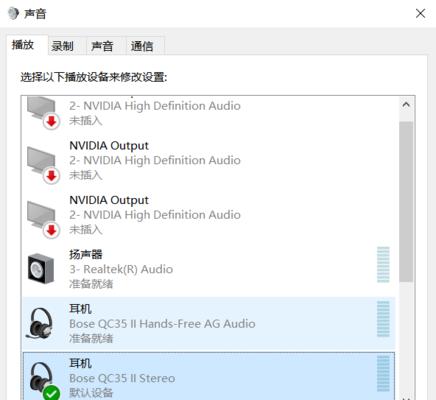Click the scrollbar up arrow
The height and width of the screenshot is (400, 436).
[406, 105]
